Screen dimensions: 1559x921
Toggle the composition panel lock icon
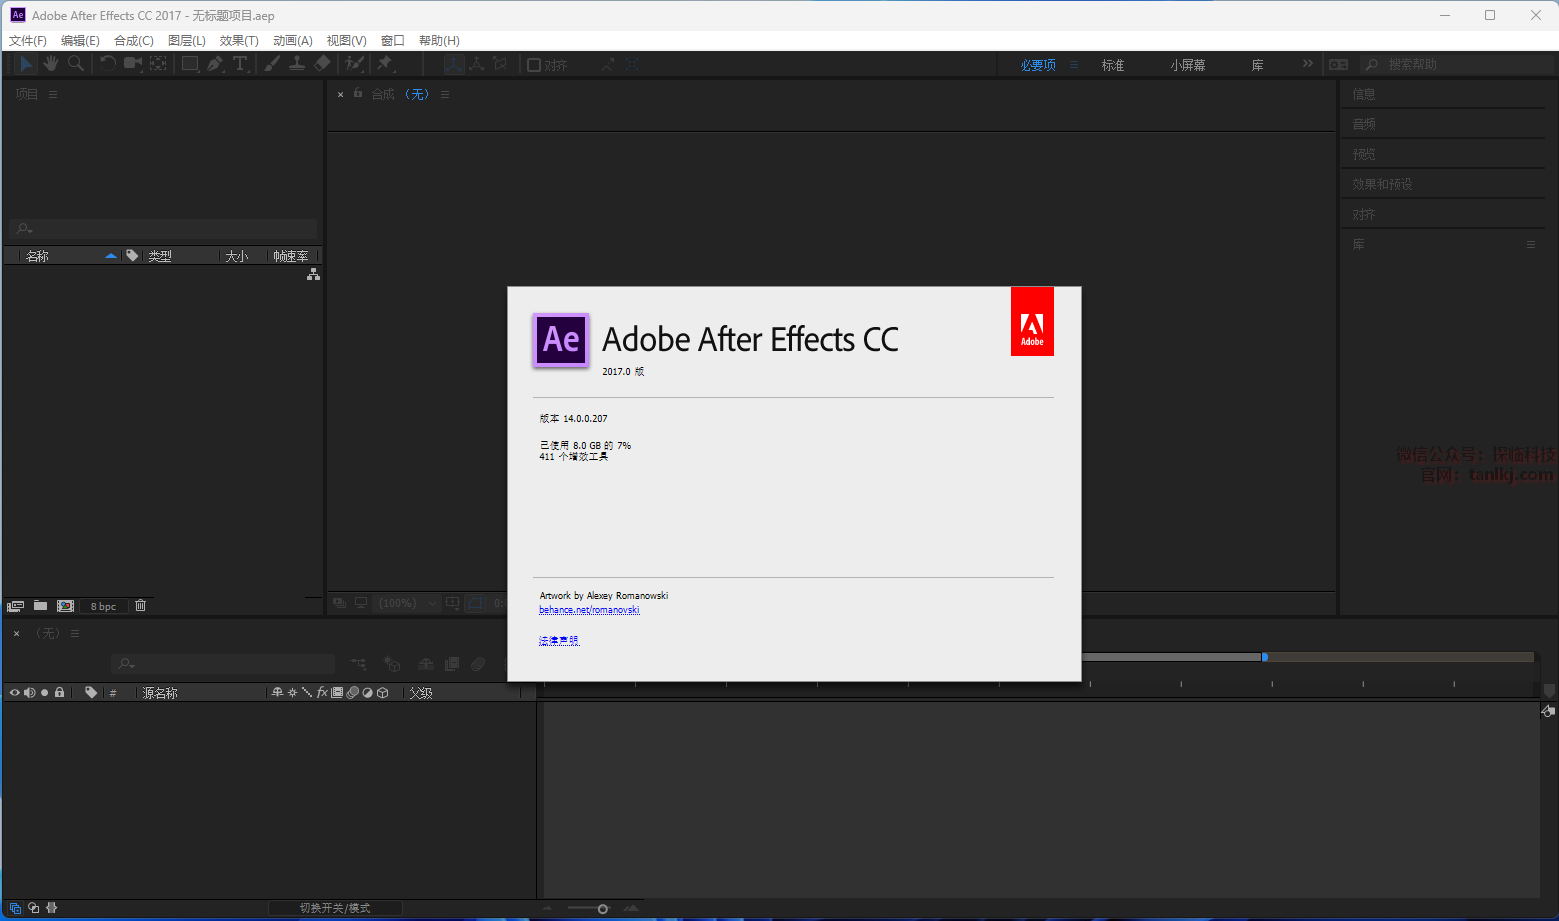(358, 93)
